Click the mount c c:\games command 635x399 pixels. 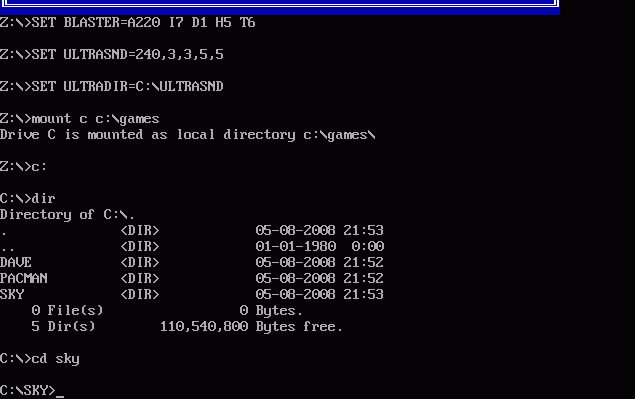click(80, 119)
